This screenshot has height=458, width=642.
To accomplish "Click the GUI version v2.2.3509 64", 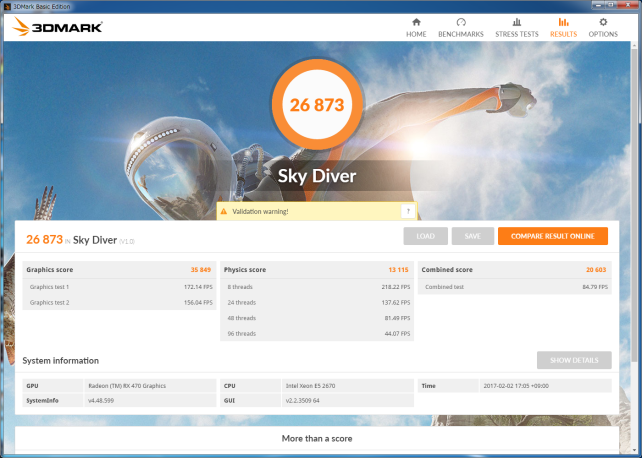I will 303,400.
